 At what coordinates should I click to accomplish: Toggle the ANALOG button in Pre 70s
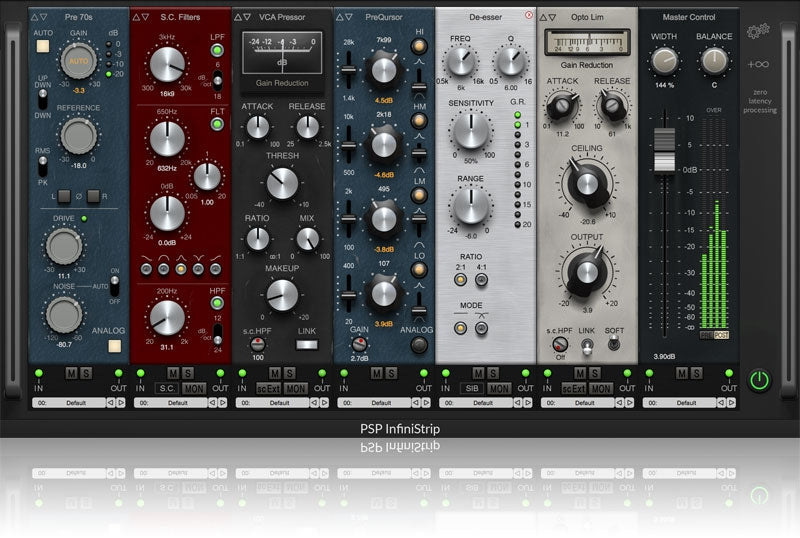[114, 346]
